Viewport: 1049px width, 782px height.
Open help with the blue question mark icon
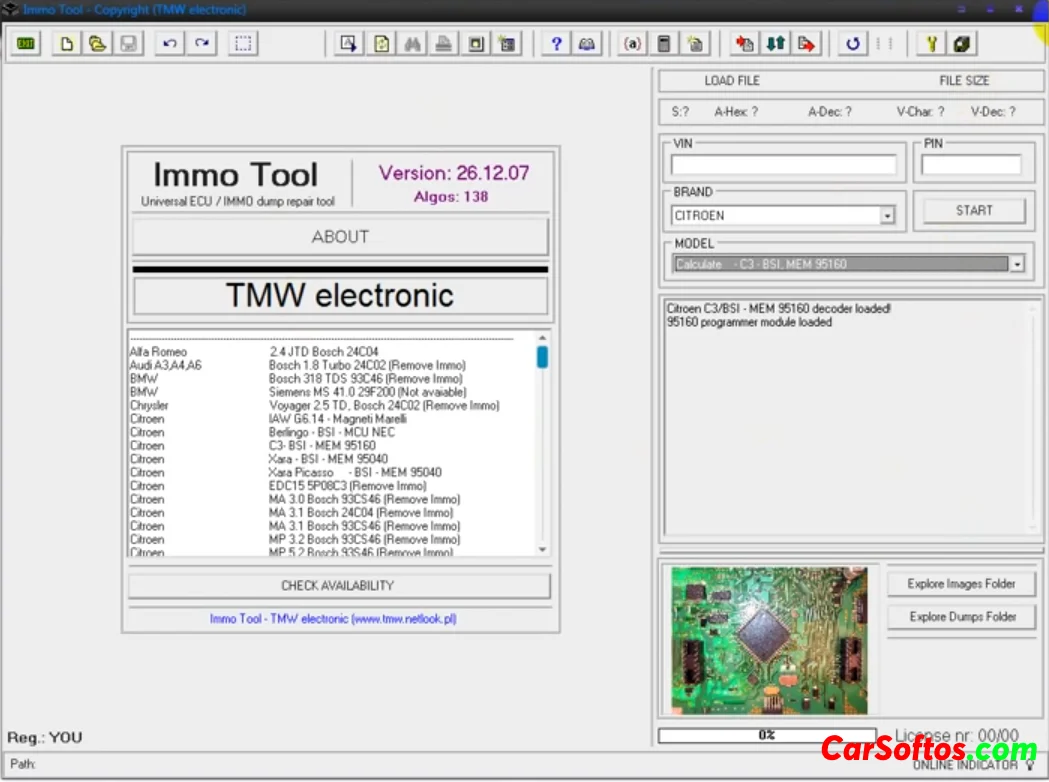pyautogui.click(x=557, y=44)
